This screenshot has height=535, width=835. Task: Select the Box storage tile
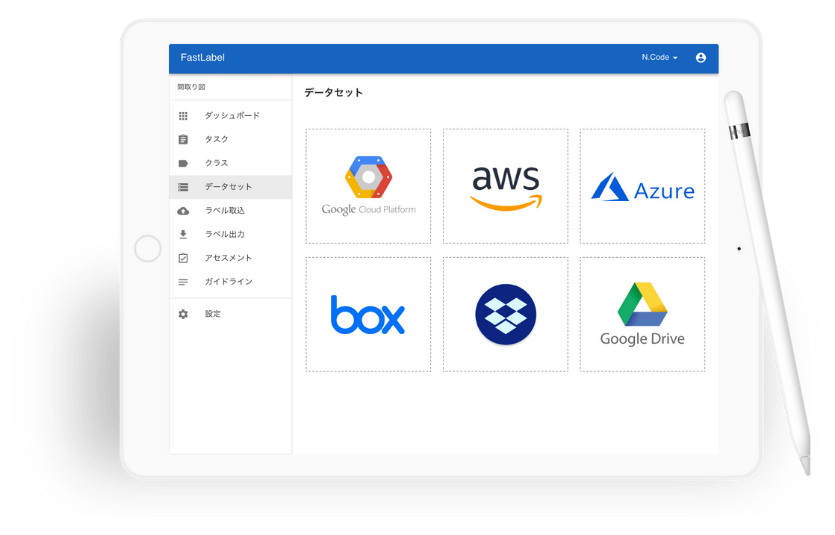[368, 314]
